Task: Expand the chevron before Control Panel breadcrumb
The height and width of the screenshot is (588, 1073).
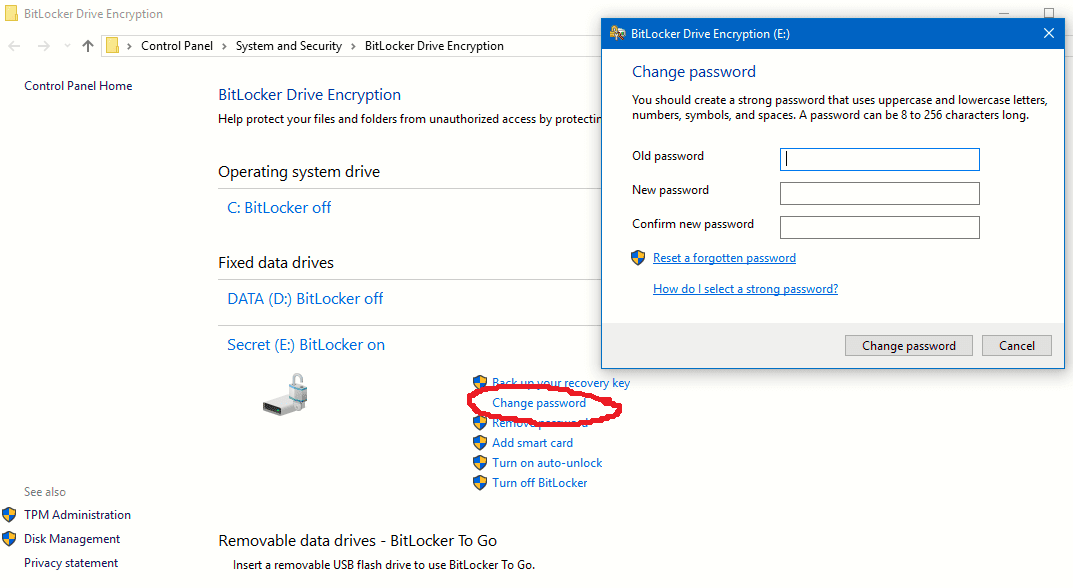Action: click(x=129, y=46)
